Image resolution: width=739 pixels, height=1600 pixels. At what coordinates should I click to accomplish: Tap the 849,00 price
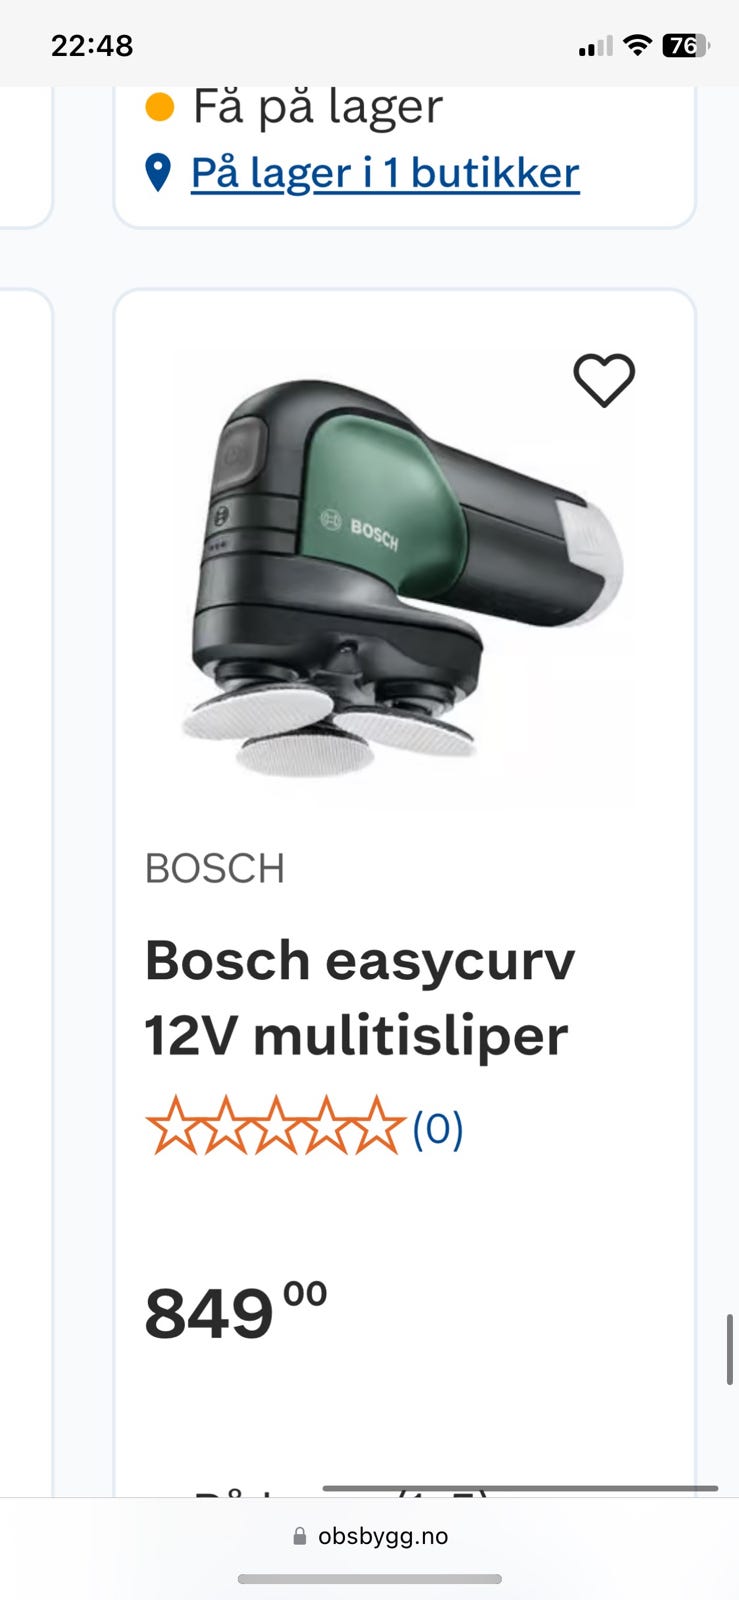(236, 1311)
